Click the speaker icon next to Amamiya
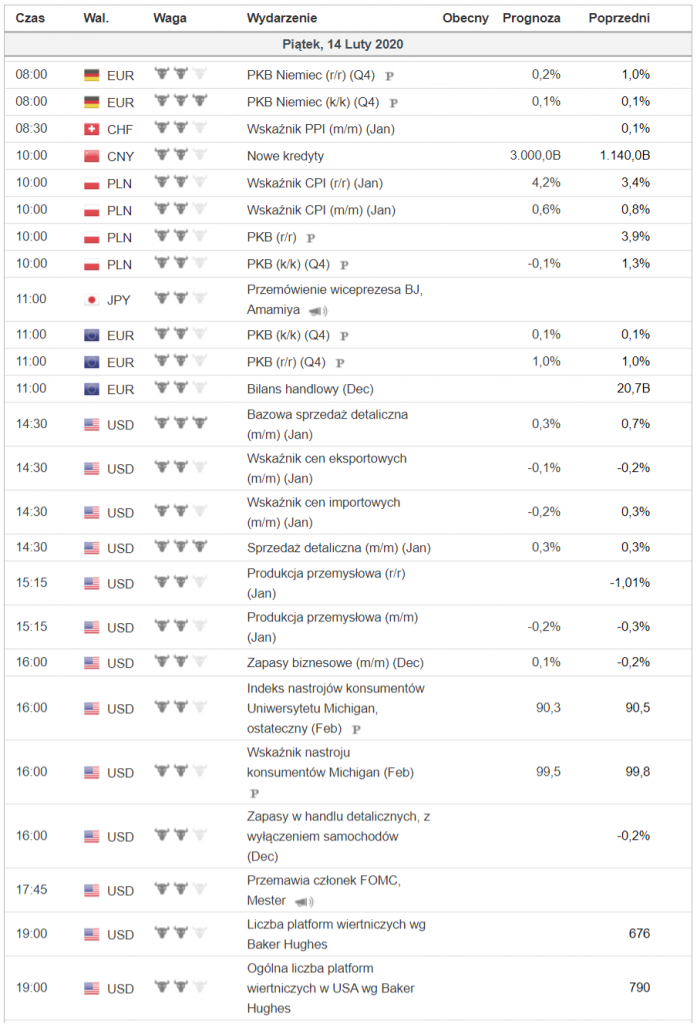 point(318,311)
